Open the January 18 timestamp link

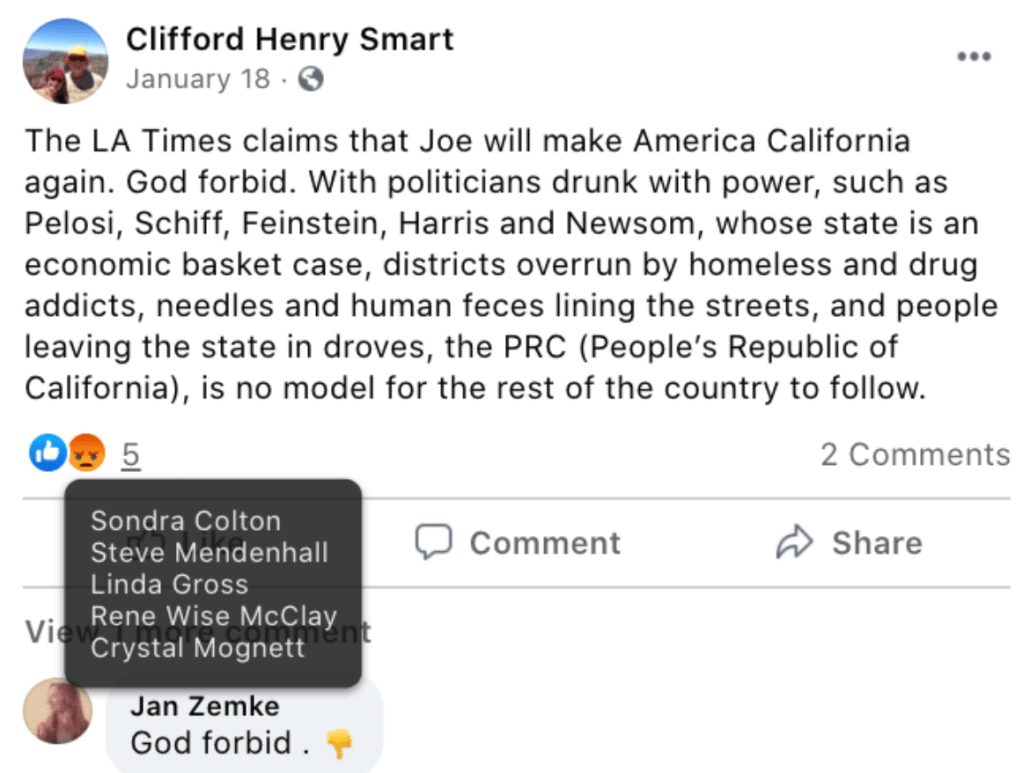(x=198, y=79)
